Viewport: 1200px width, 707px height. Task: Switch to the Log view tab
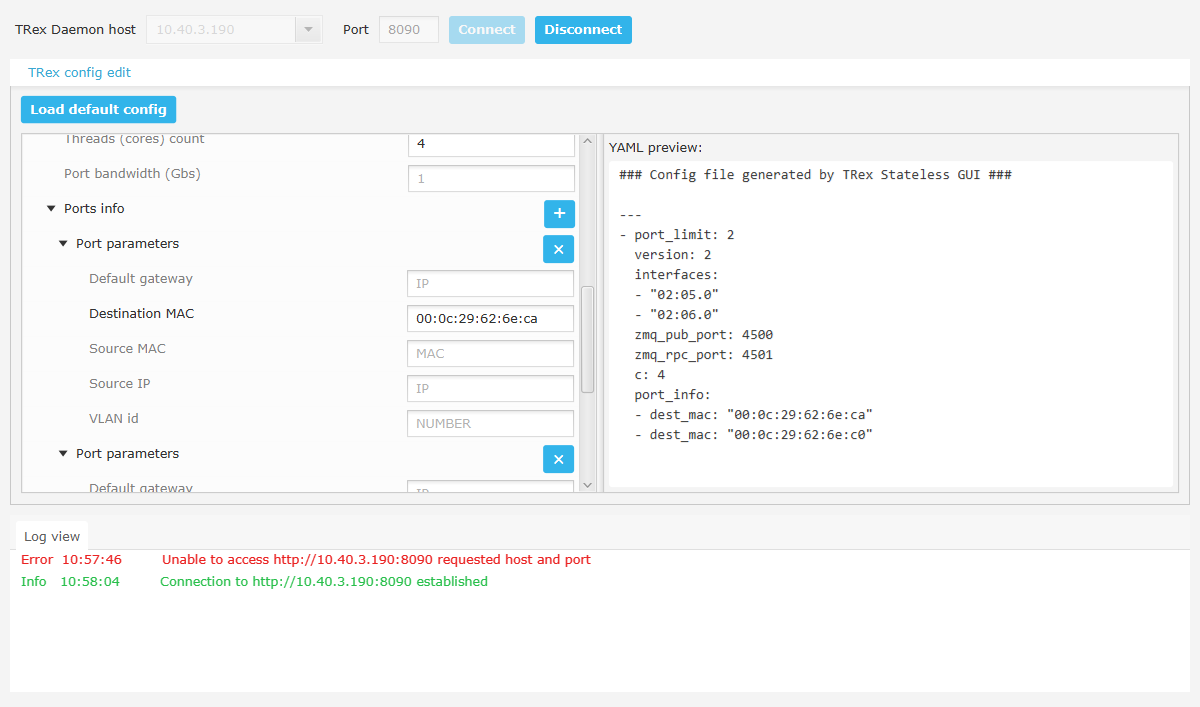pos(51,536)
